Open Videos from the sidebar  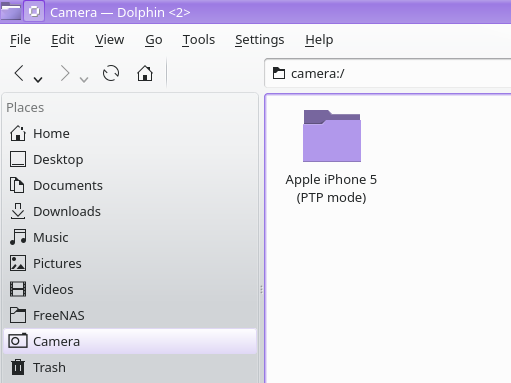click(130, 289)
